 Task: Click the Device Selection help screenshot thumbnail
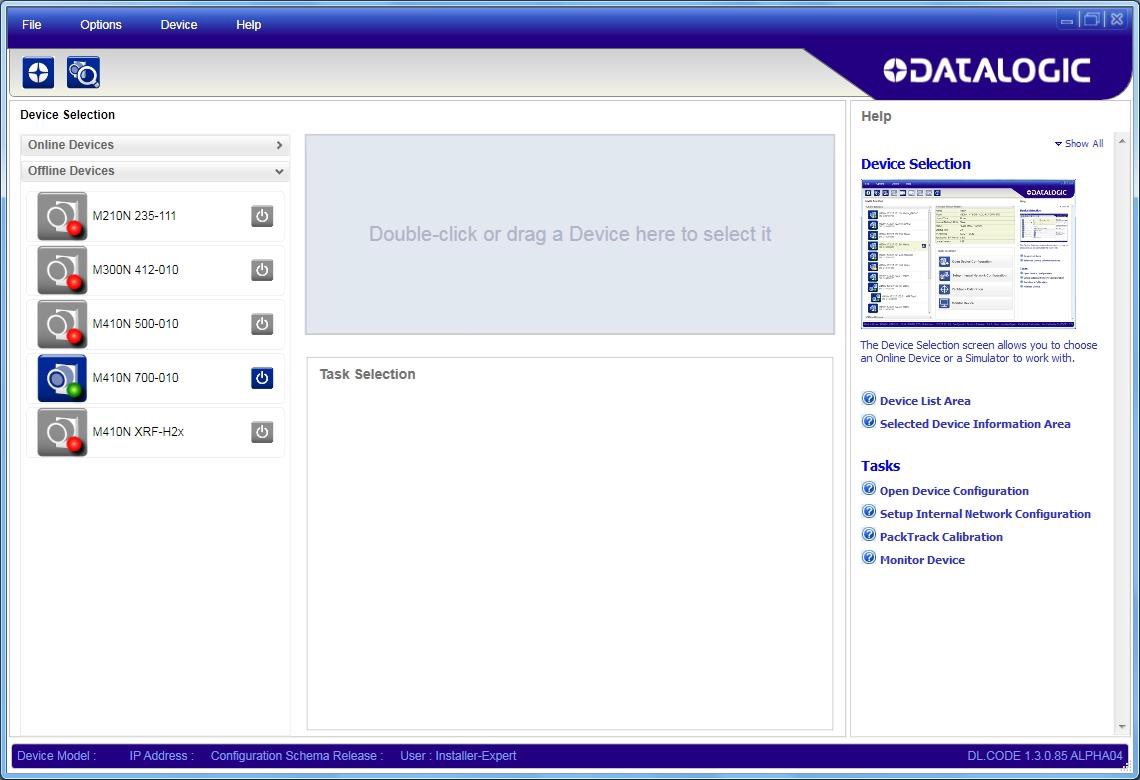pos(968,254)
